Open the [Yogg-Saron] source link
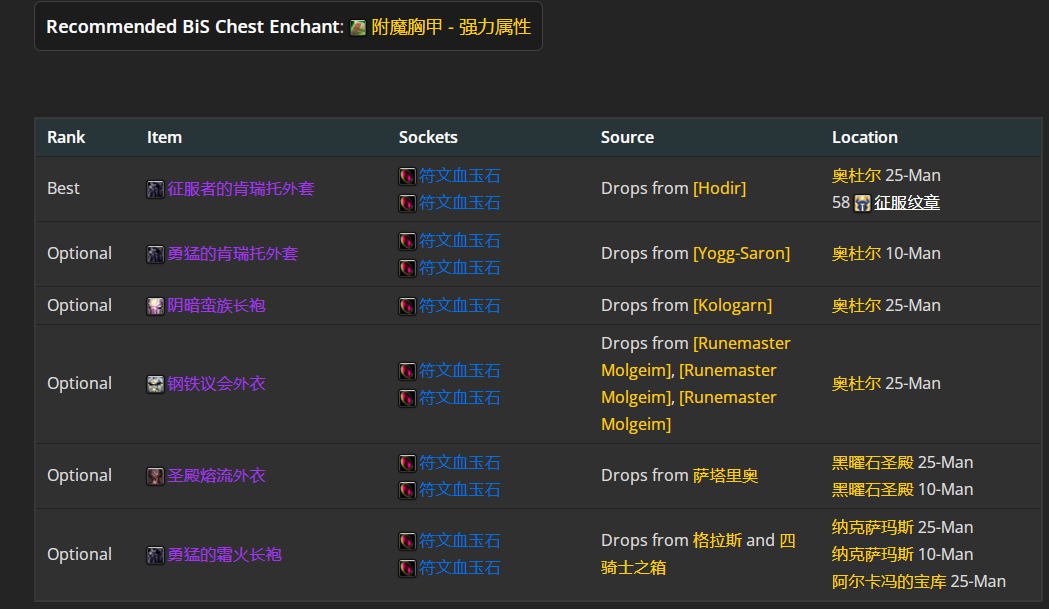 coord(741,254)
